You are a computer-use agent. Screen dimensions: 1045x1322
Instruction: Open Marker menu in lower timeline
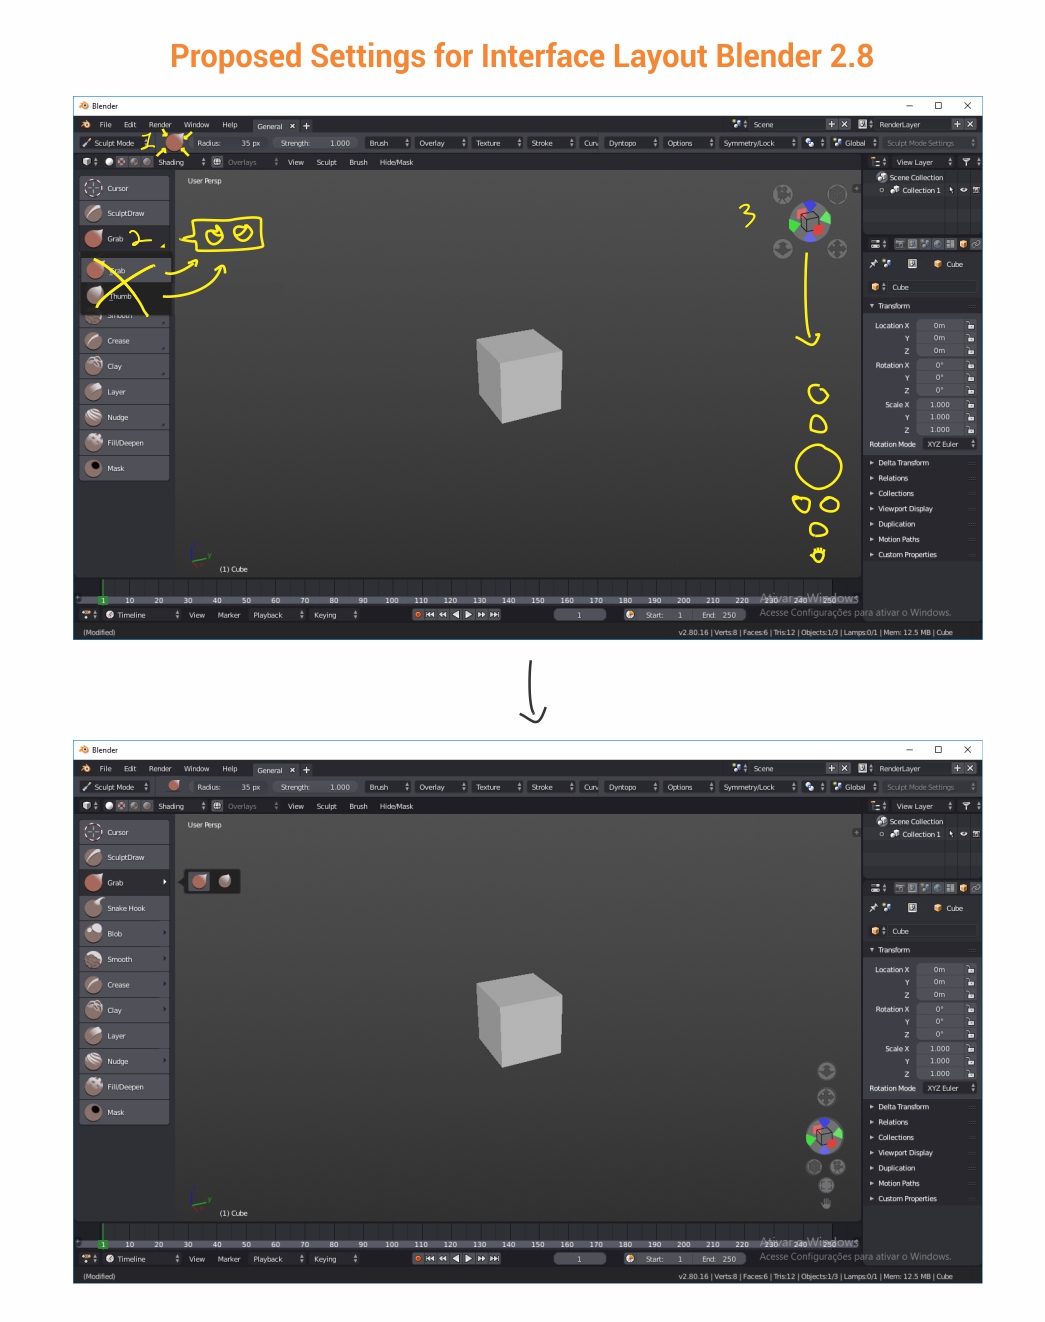[x=229, y=1259]
